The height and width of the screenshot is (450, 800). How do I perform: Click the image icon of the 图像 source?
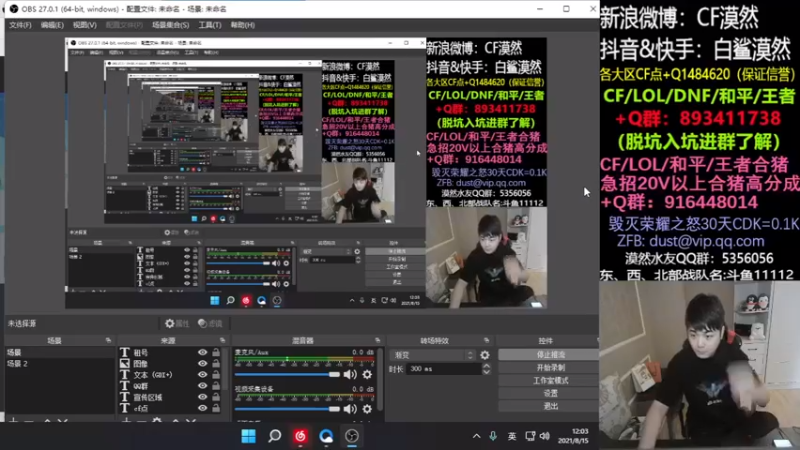(x=125, y=363)
